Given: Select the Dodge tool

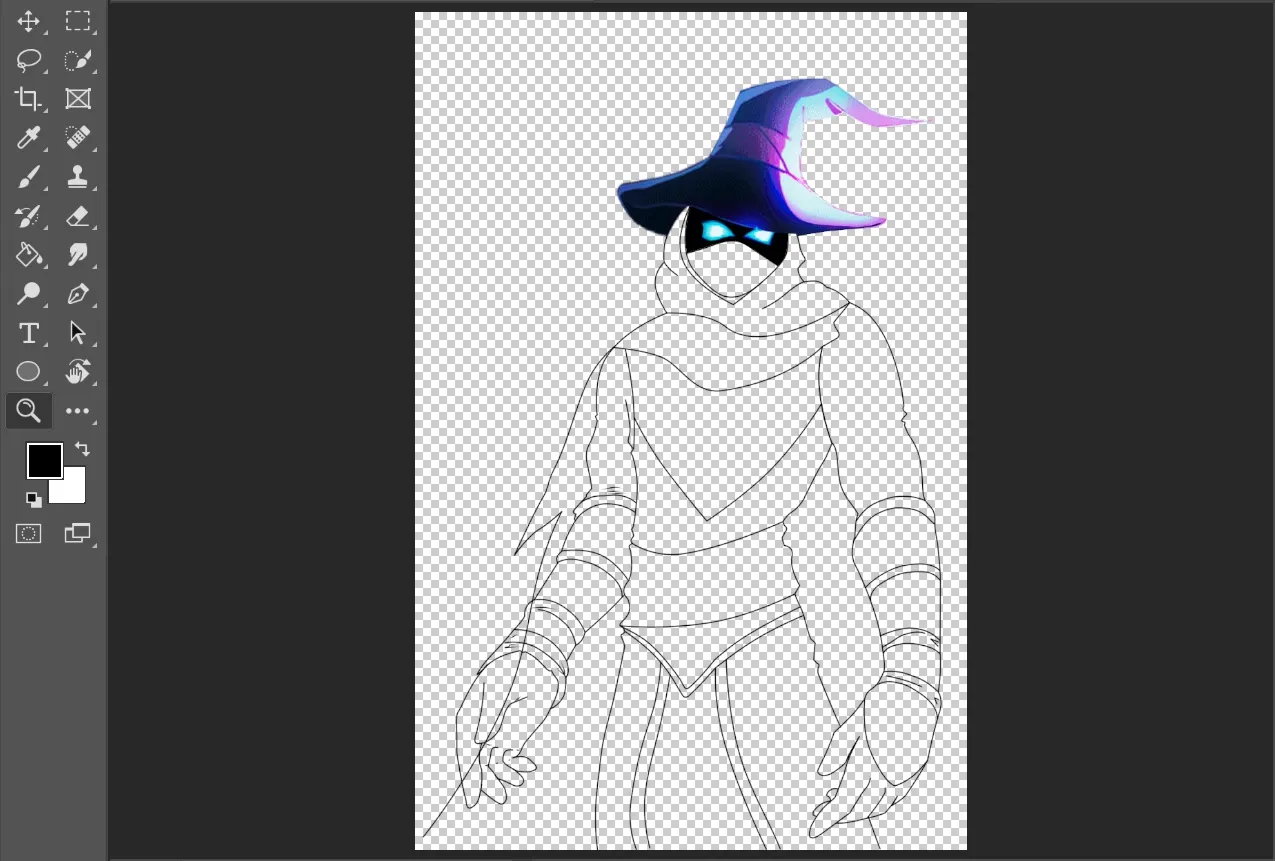Looking at the screenshot, I should [x=28, y=294].
